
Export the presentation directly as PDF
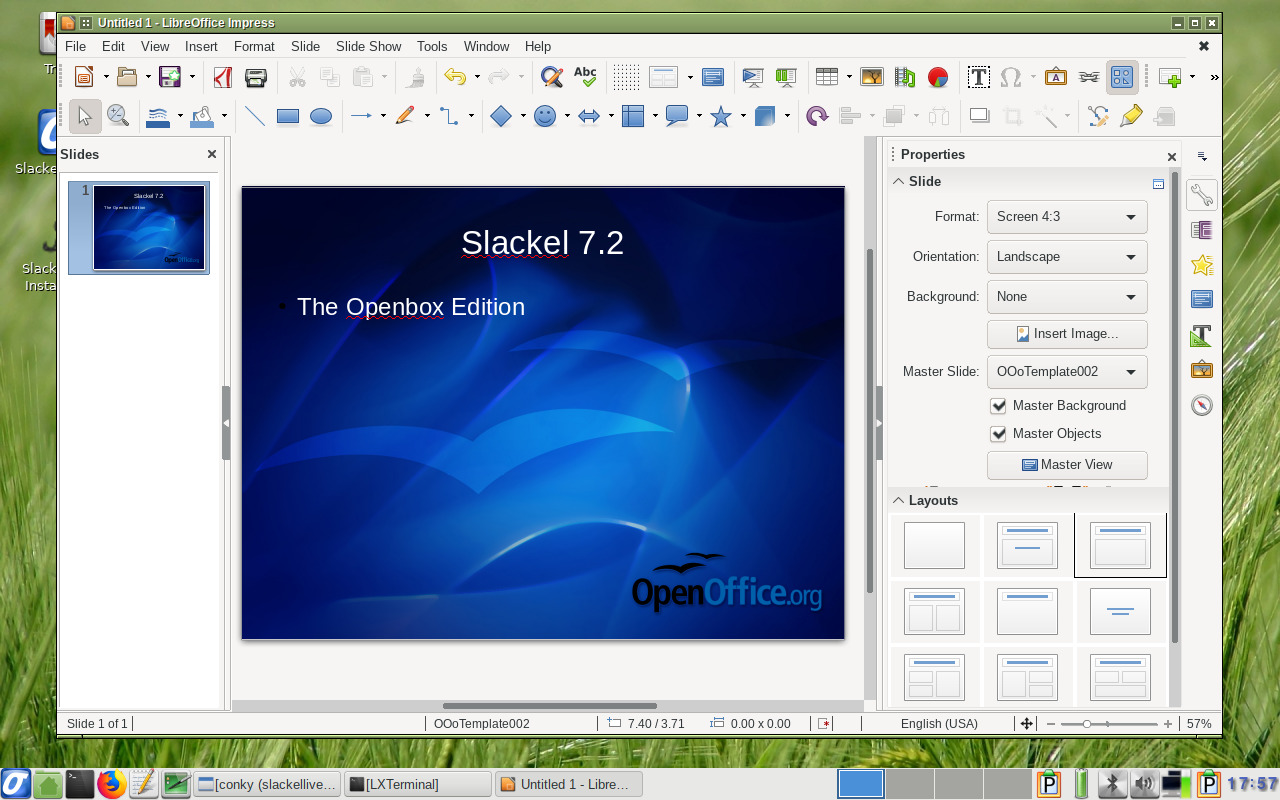click(221, 77)
